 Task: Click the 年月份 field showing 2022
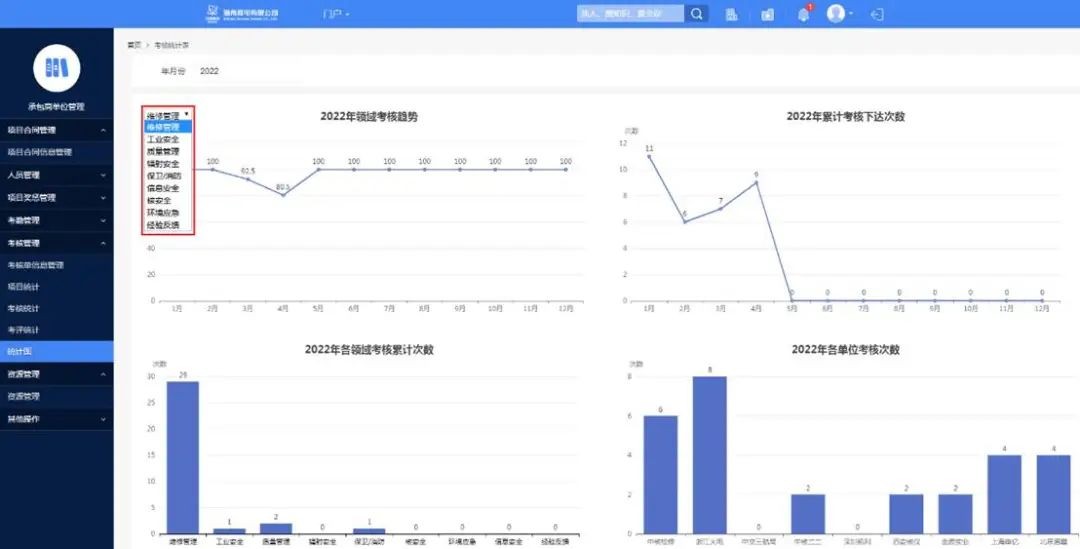210,71
